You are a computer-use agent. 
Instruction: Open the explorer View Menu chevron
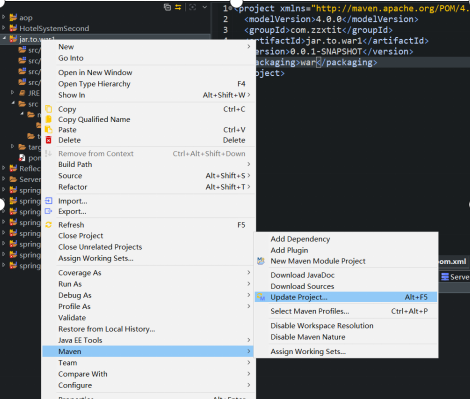click(205, 7)
